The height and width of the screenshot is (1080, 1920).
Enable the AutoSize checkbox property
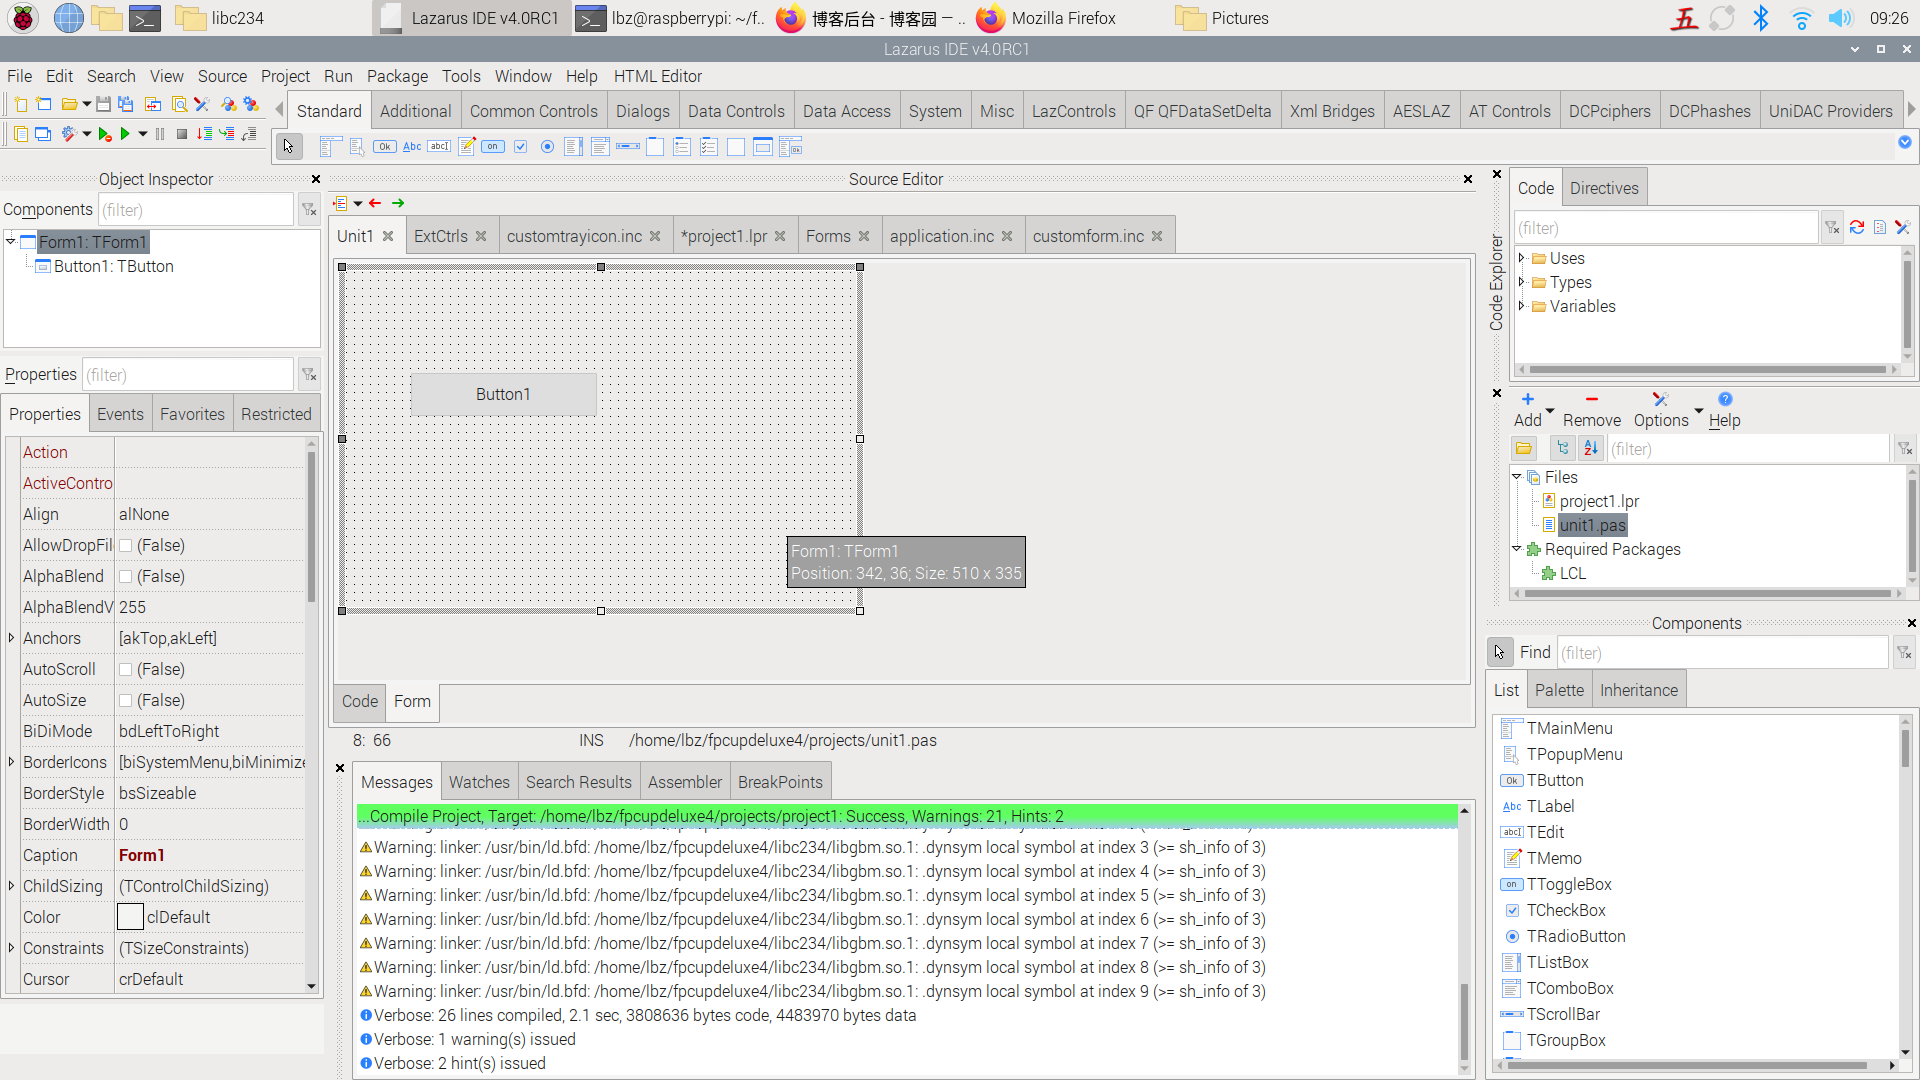pos(126,701)
